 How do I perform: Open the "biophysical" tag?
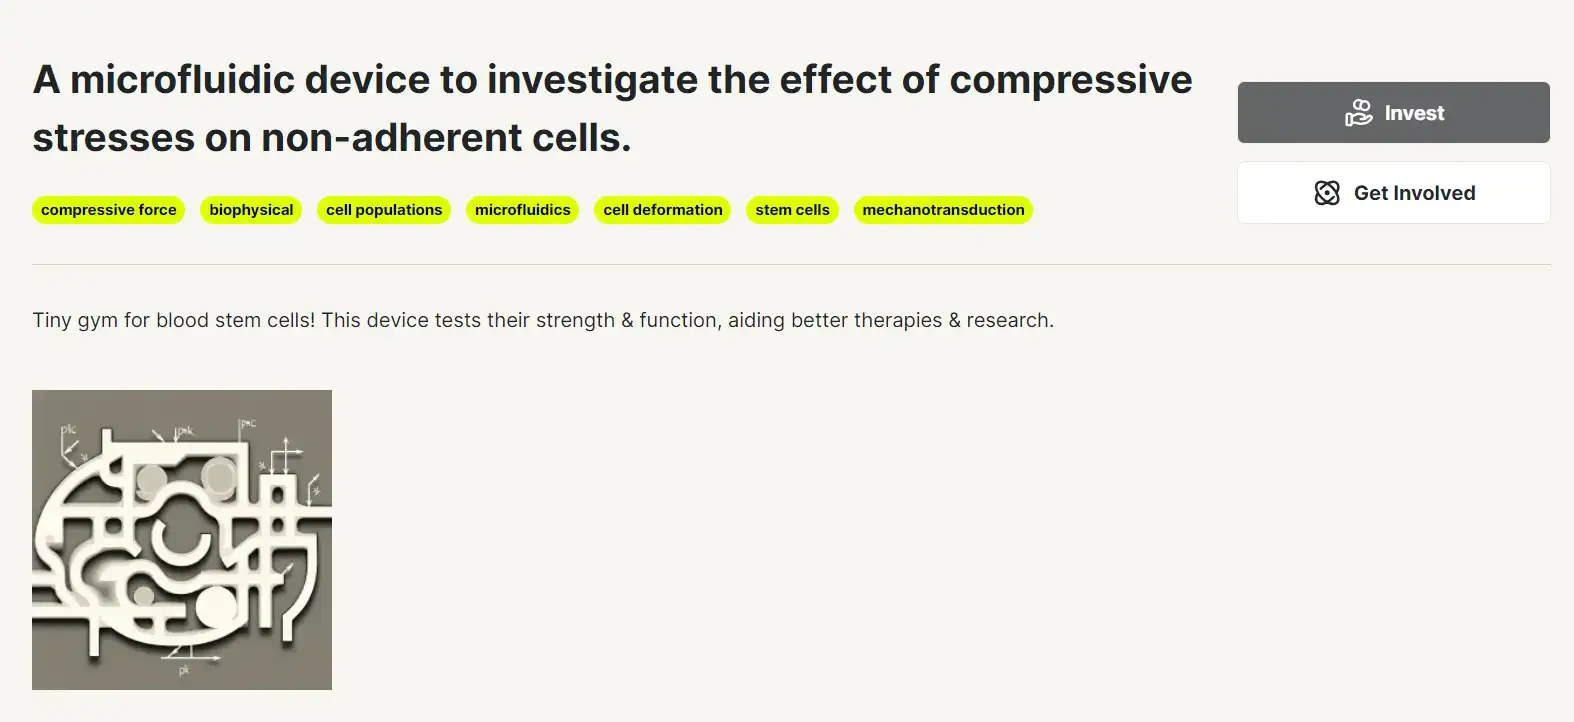point(251,210)
